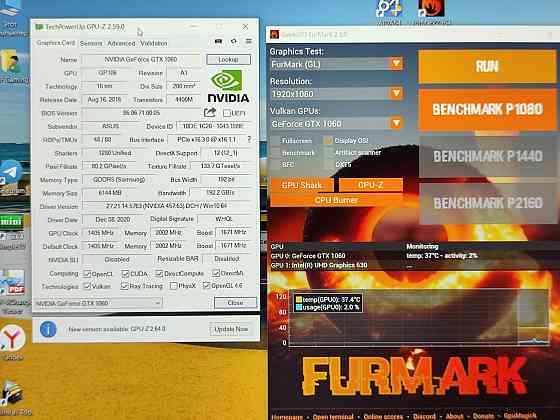This screenshot has width=560, height=420.
Task: Click the NVIDIA logo in GPU-Z
Action: tap(228, 86)
